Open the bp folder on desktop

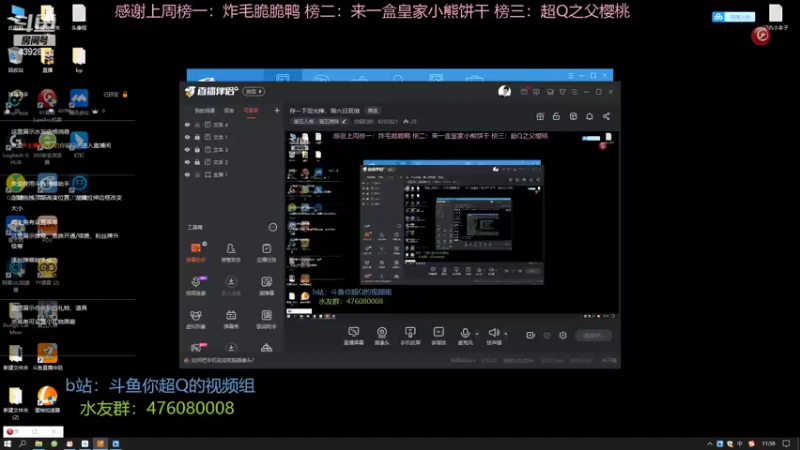click(79, 60)
